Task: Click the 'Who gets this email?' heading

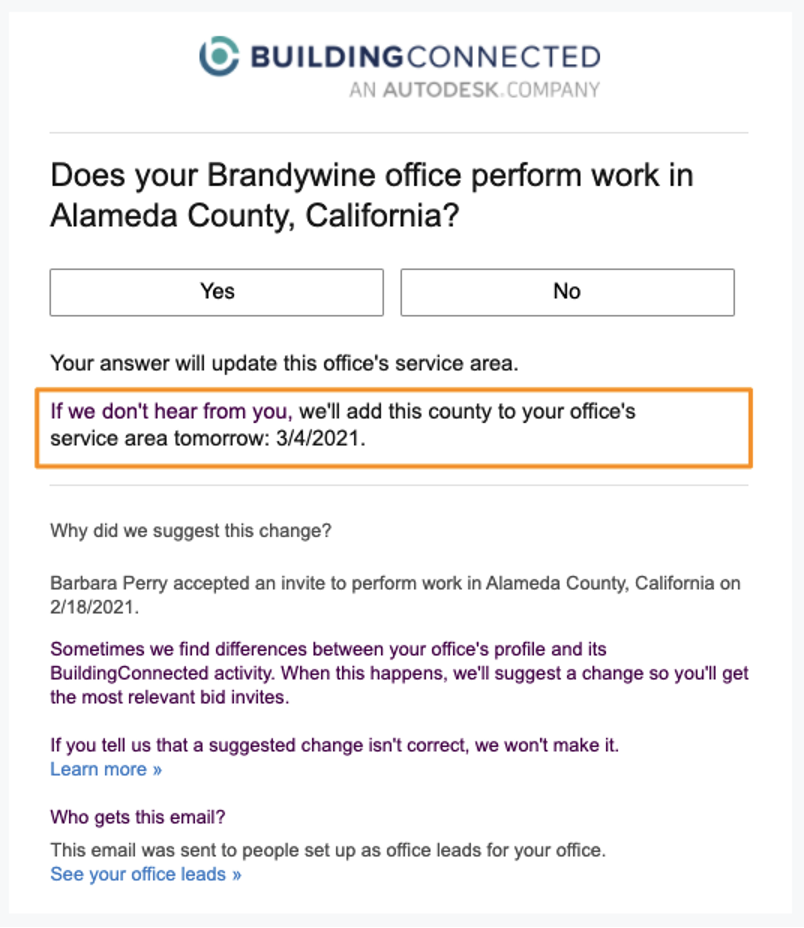Action: 138,817
